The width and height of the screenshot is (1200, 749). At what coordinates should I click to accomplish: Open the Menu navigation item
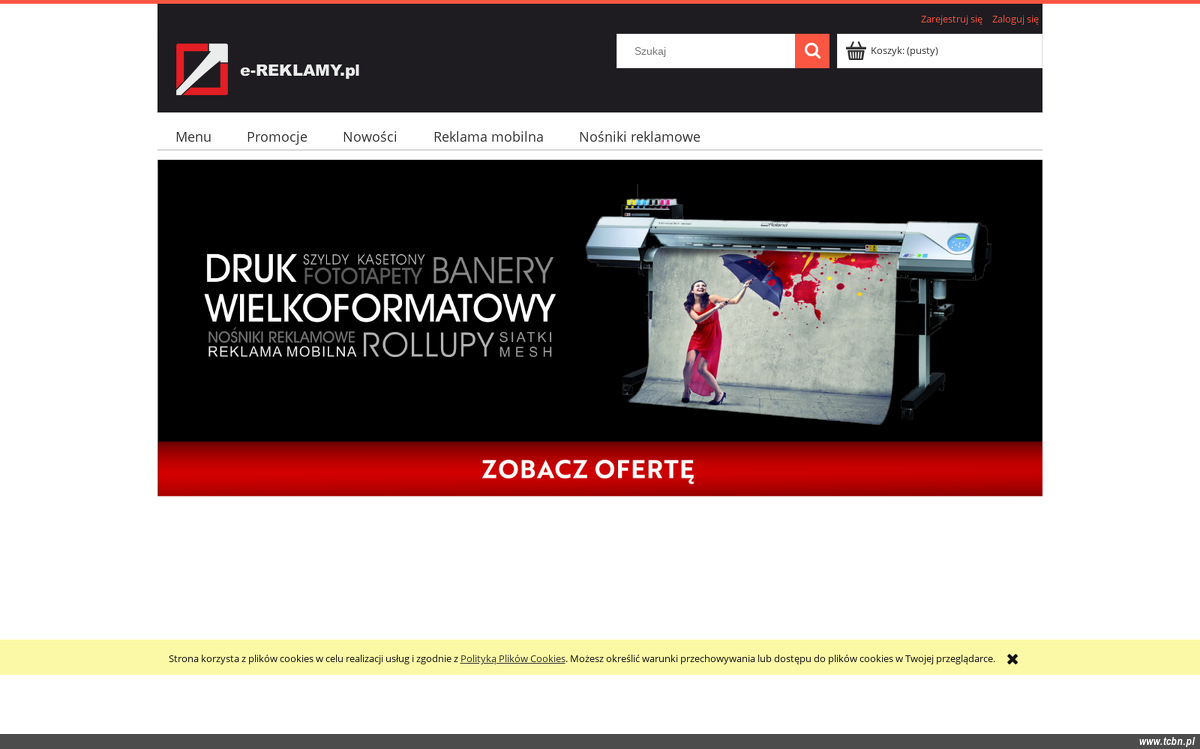(x=193, y=137)
